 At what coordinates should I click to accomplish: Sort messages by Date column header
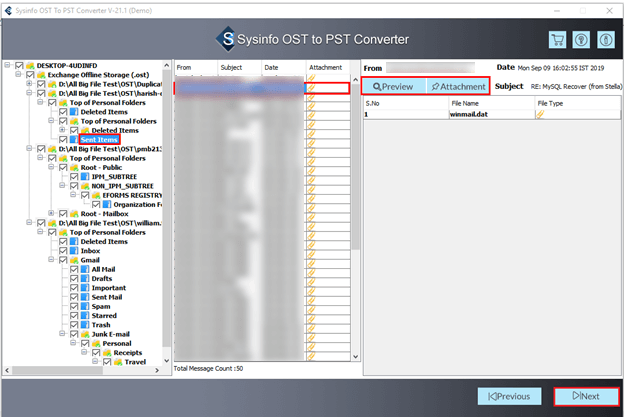[x=283, y=68]
